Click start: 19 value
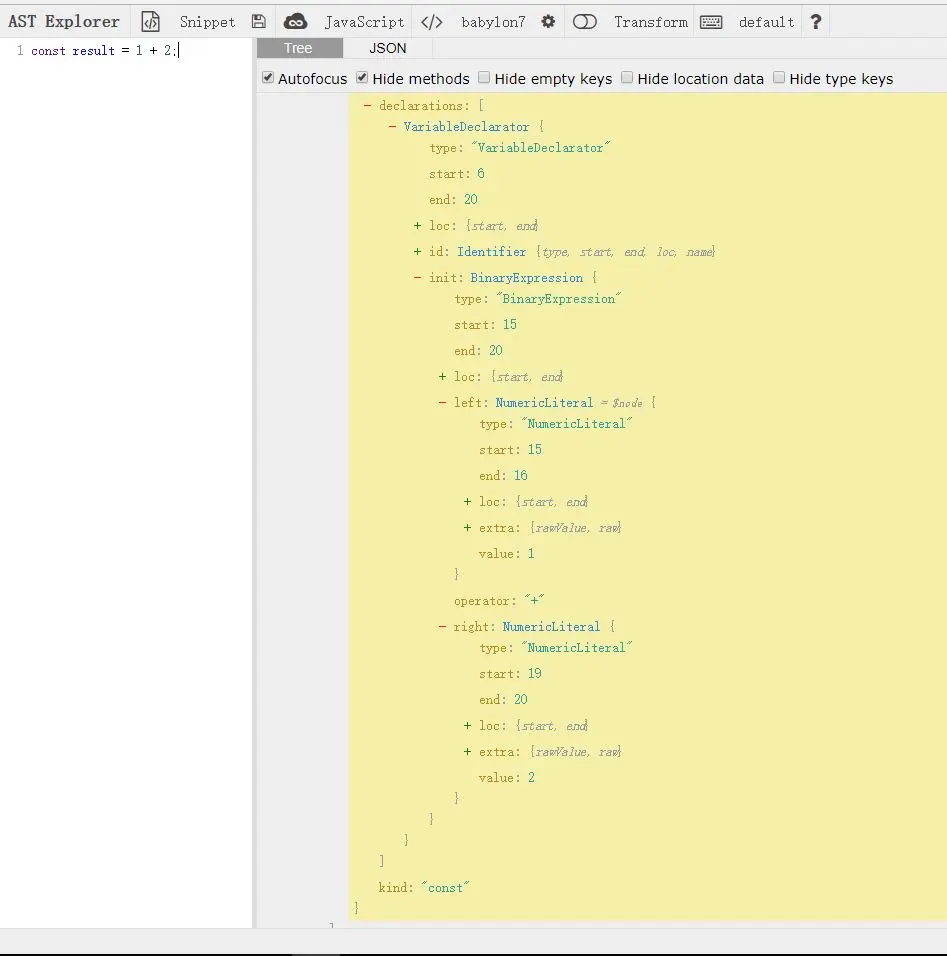This screenshot has height=956, width=947. pos(535,674)
